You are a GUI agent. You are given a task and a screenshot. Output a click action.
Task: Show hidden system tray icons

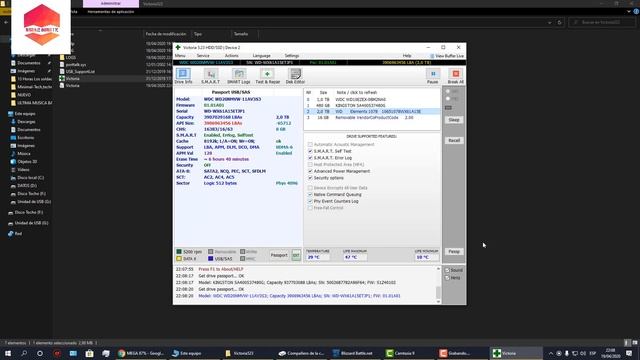tap(551, 353)
